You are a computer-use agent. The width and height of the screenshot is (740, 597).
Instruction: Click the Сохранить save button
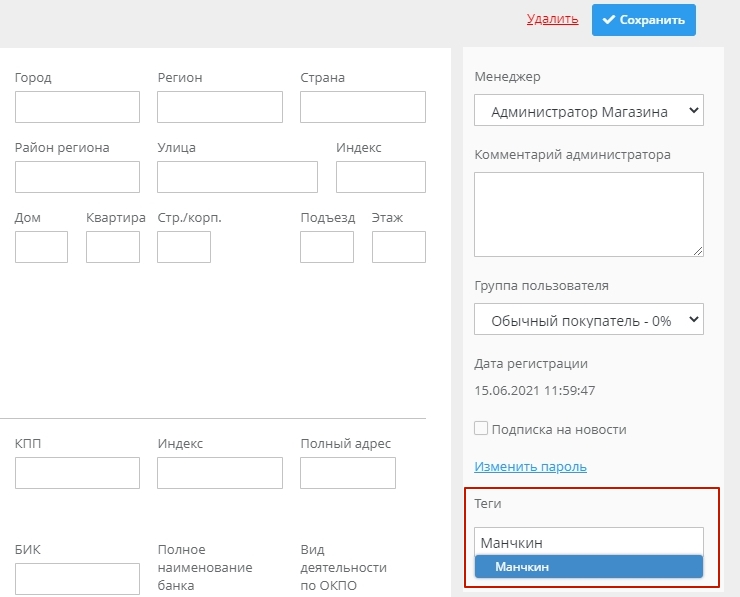pos(643,20)
